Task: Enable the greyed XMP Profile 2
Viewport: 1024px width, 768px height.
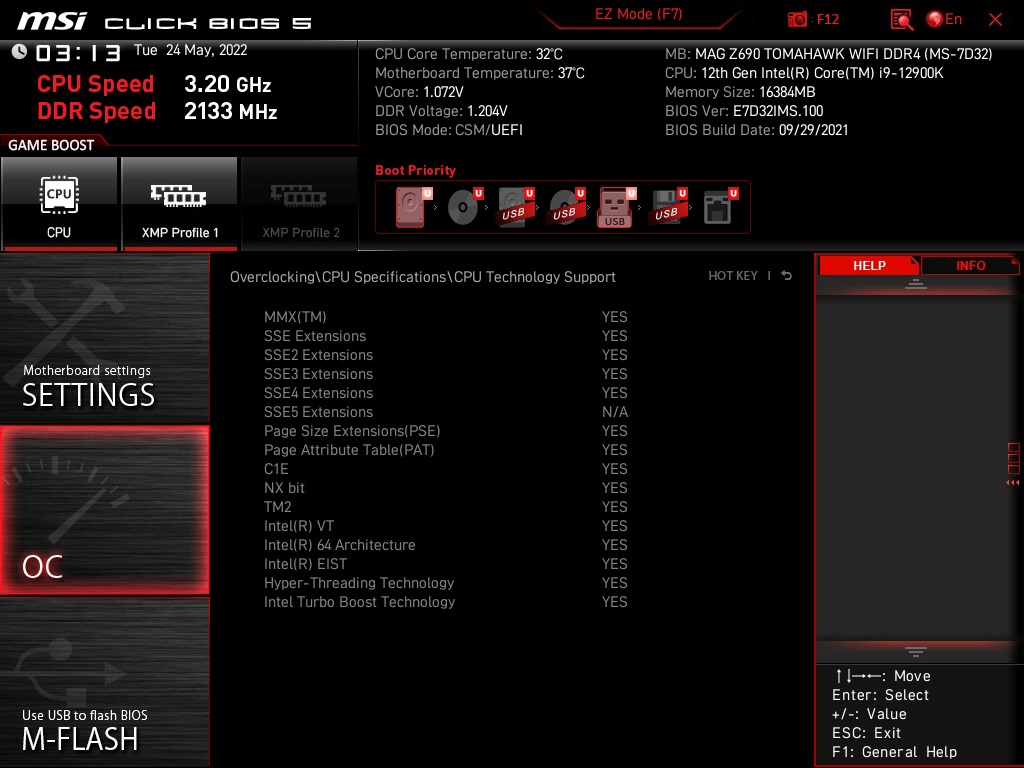Action: (x=300, y=204)
